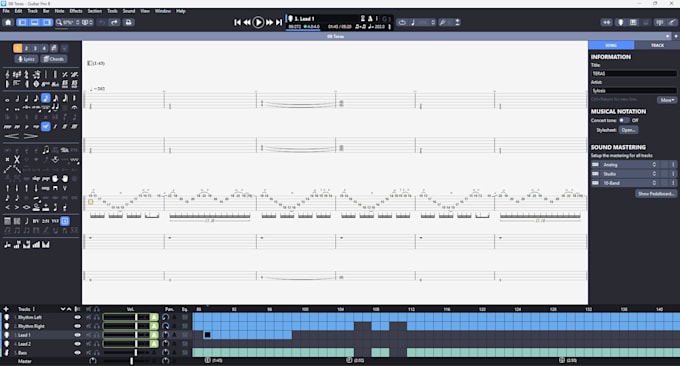Toggle visibility eye for Lead 2 track
680x366 pixels.
78,344
